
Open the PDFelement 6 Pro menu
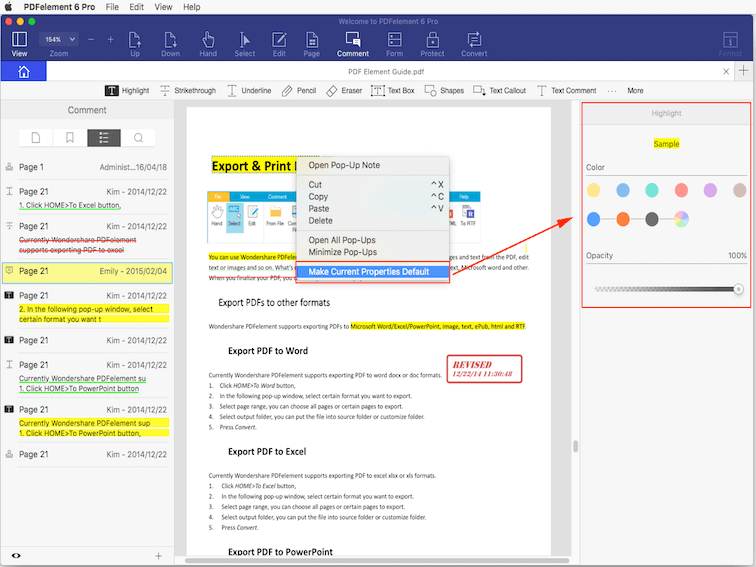tap(59, 7)
